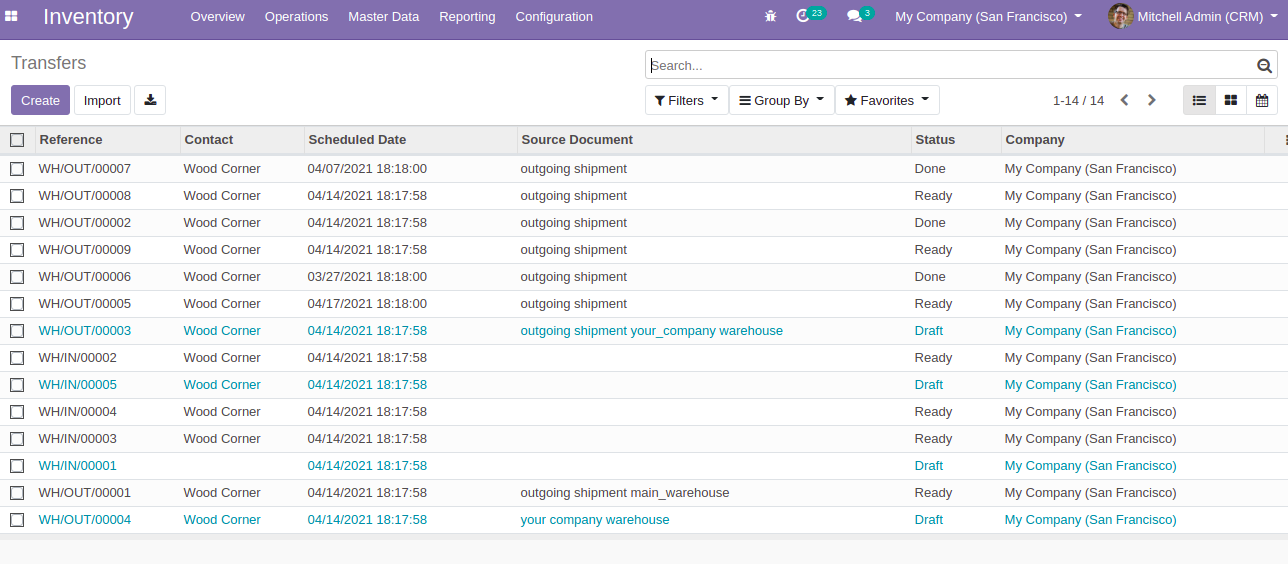Viewport: 1288px width, 564px height.
Task: Open the Configuration menu
Action: coord(554,16)
